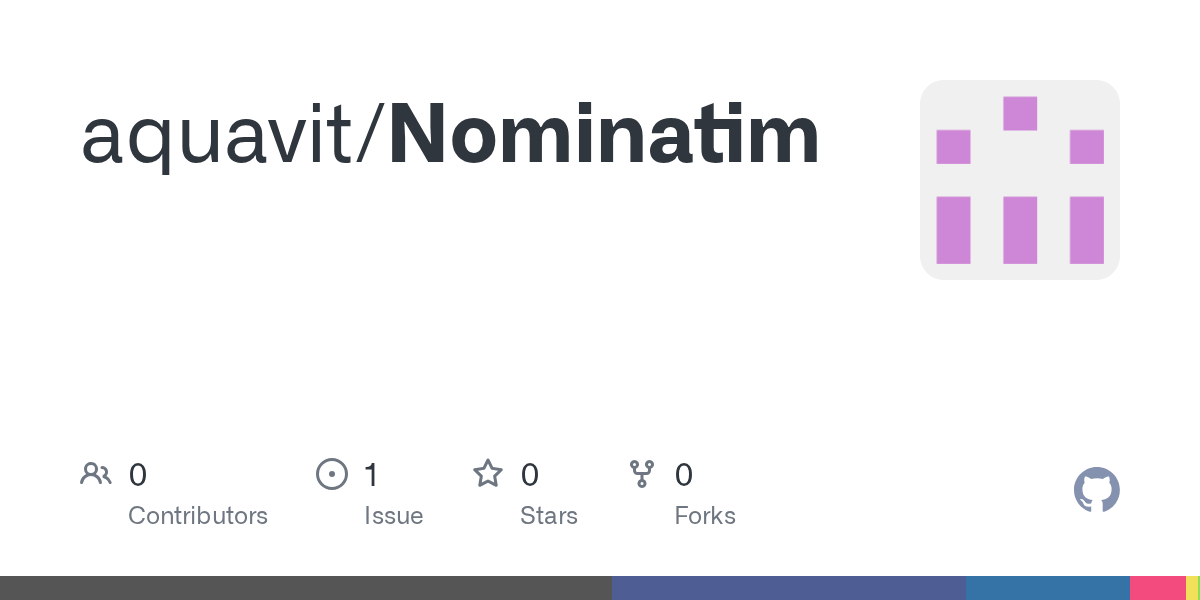Image resolution: width=1200 pixels, height=600 pixels.
Task: Click the Forks branch icon
Action: [642, 474]
